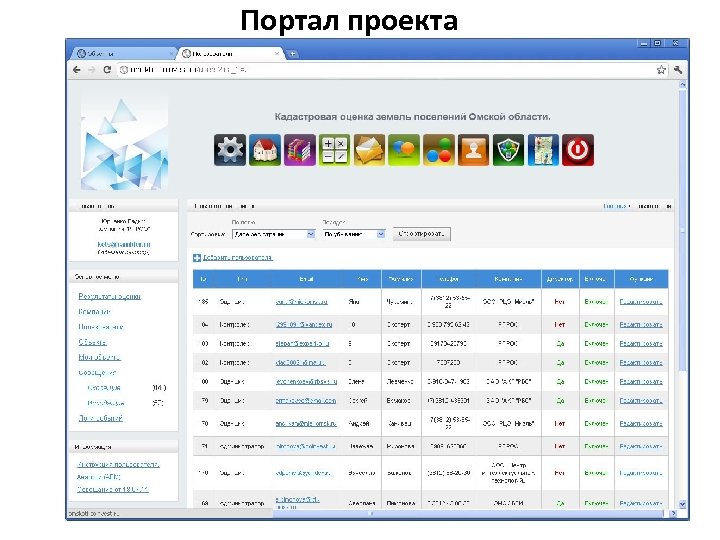Screen dimensions: 720x540
Task: Click the 'Главная' breadcrumb link
Action: 614,207
